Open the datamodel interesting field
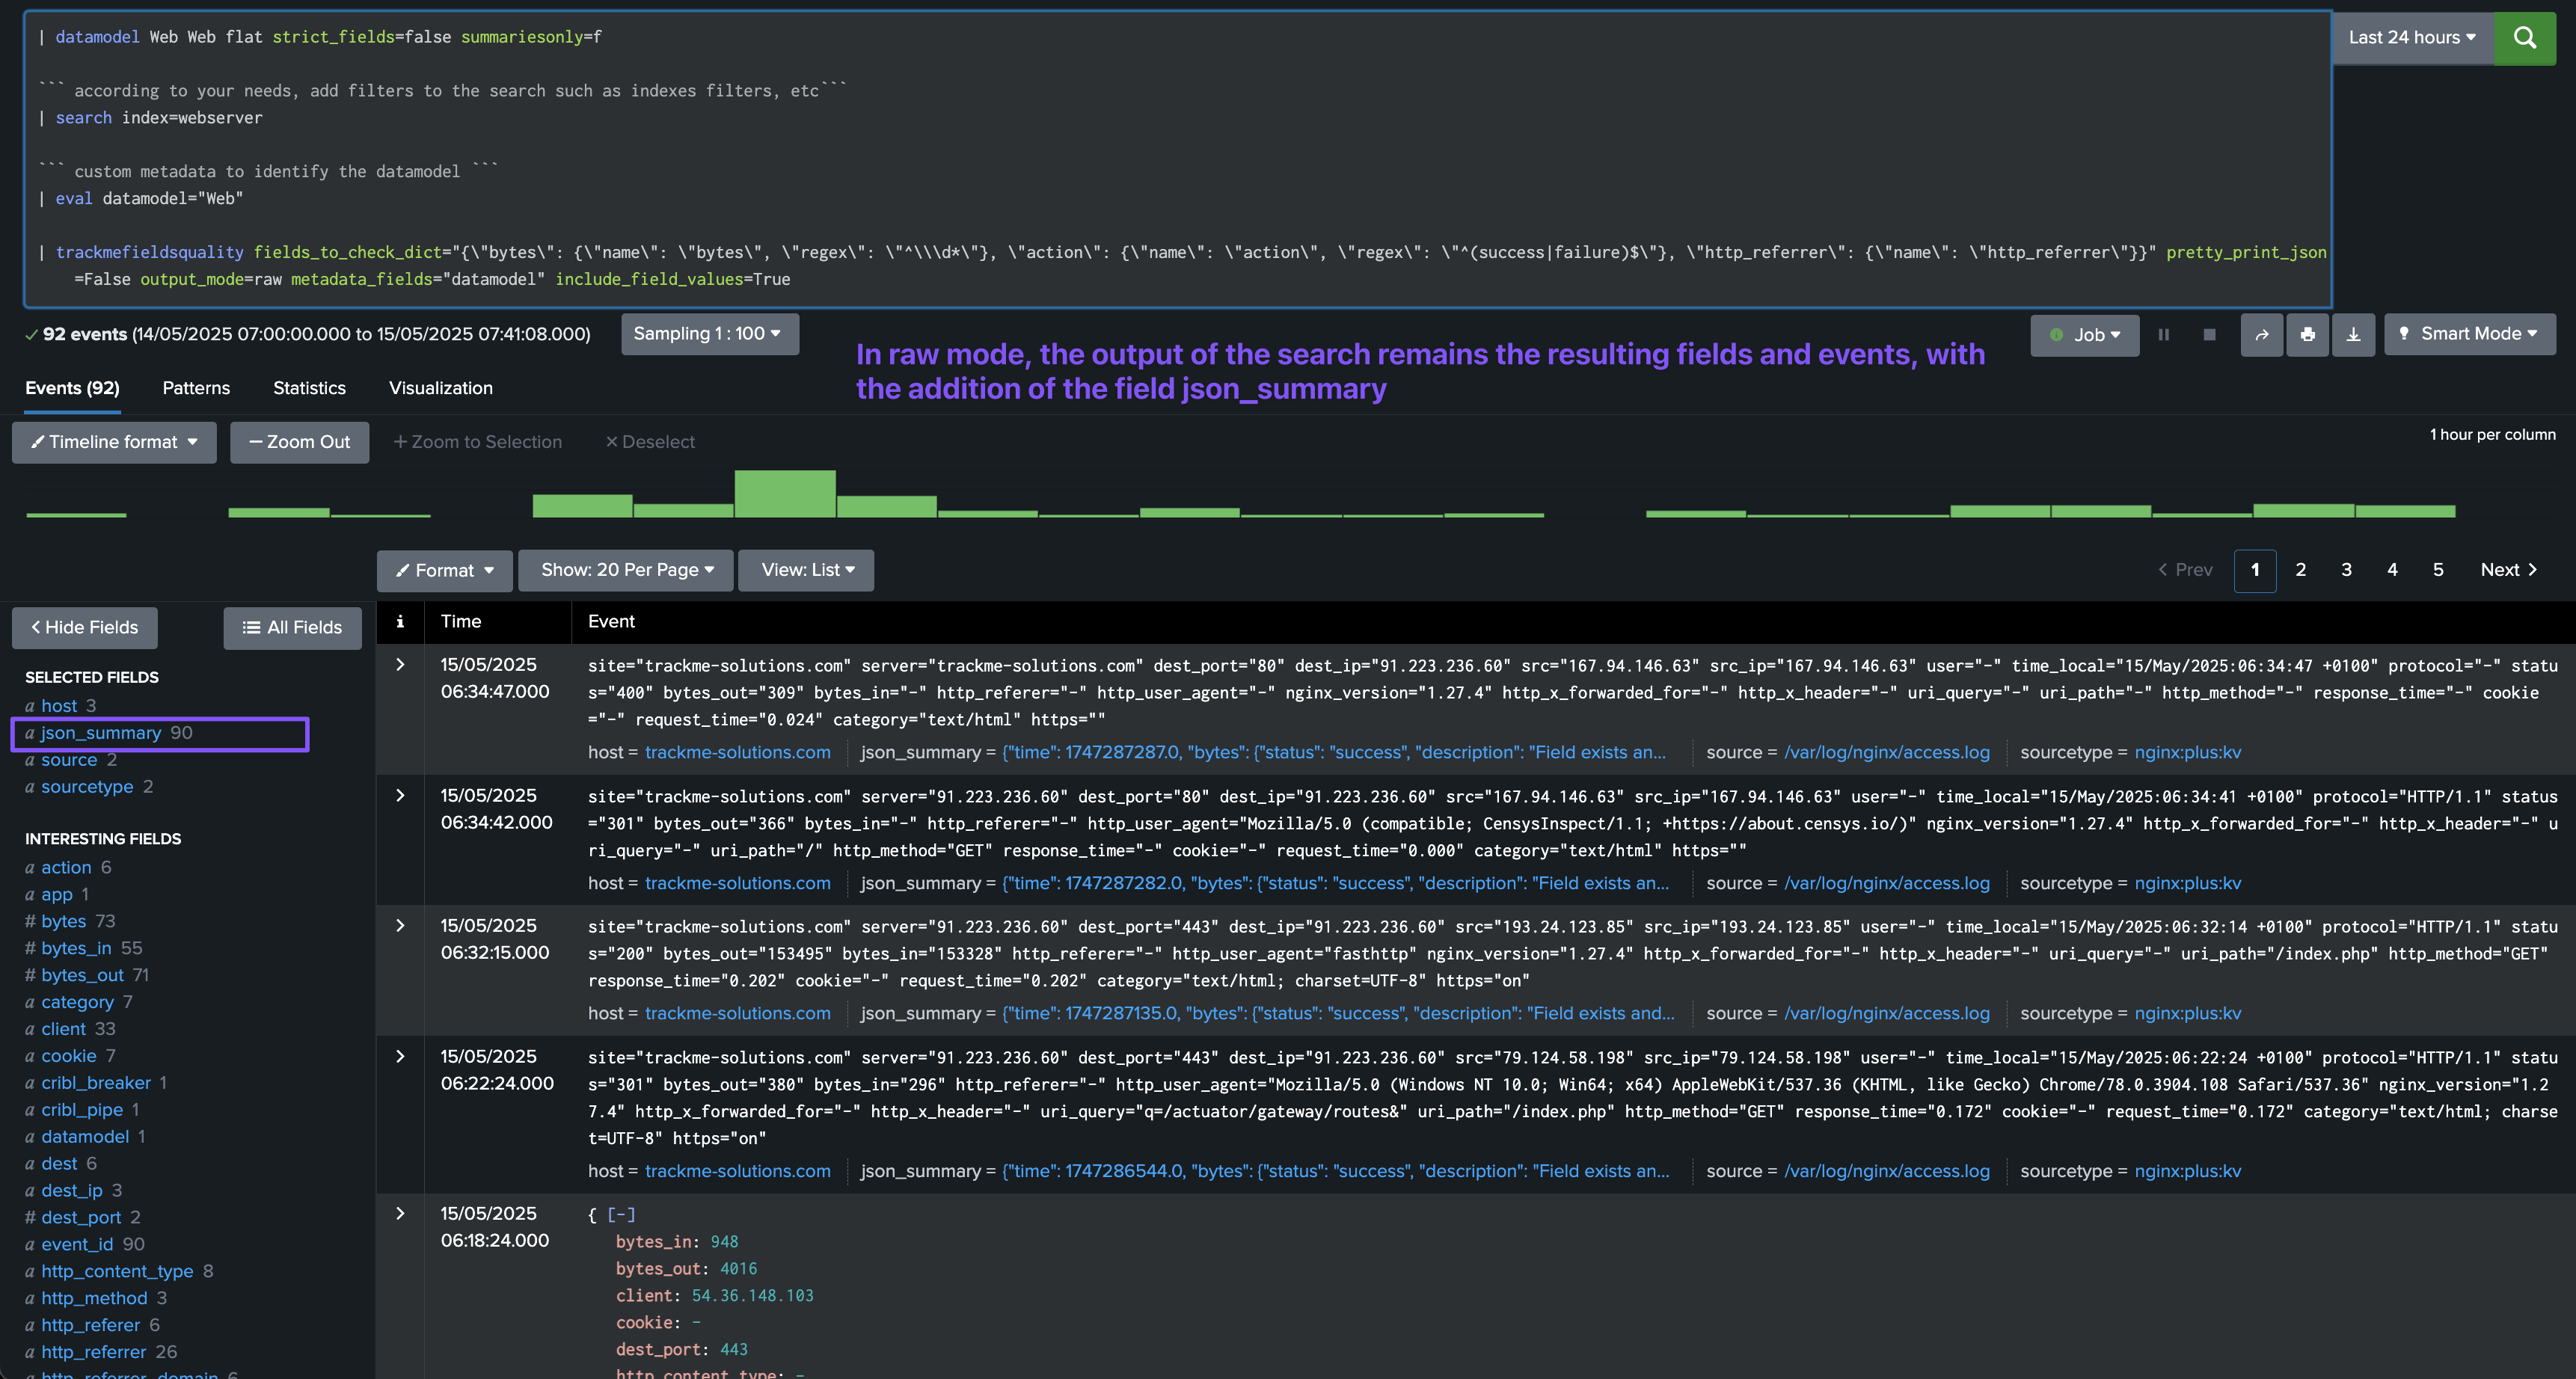The image size is (2576, 1379). [85, 1137]
